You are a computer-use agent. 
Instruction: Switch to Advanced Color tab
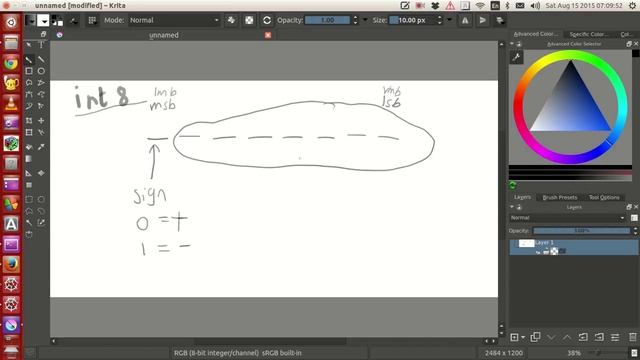coord(536,34)
